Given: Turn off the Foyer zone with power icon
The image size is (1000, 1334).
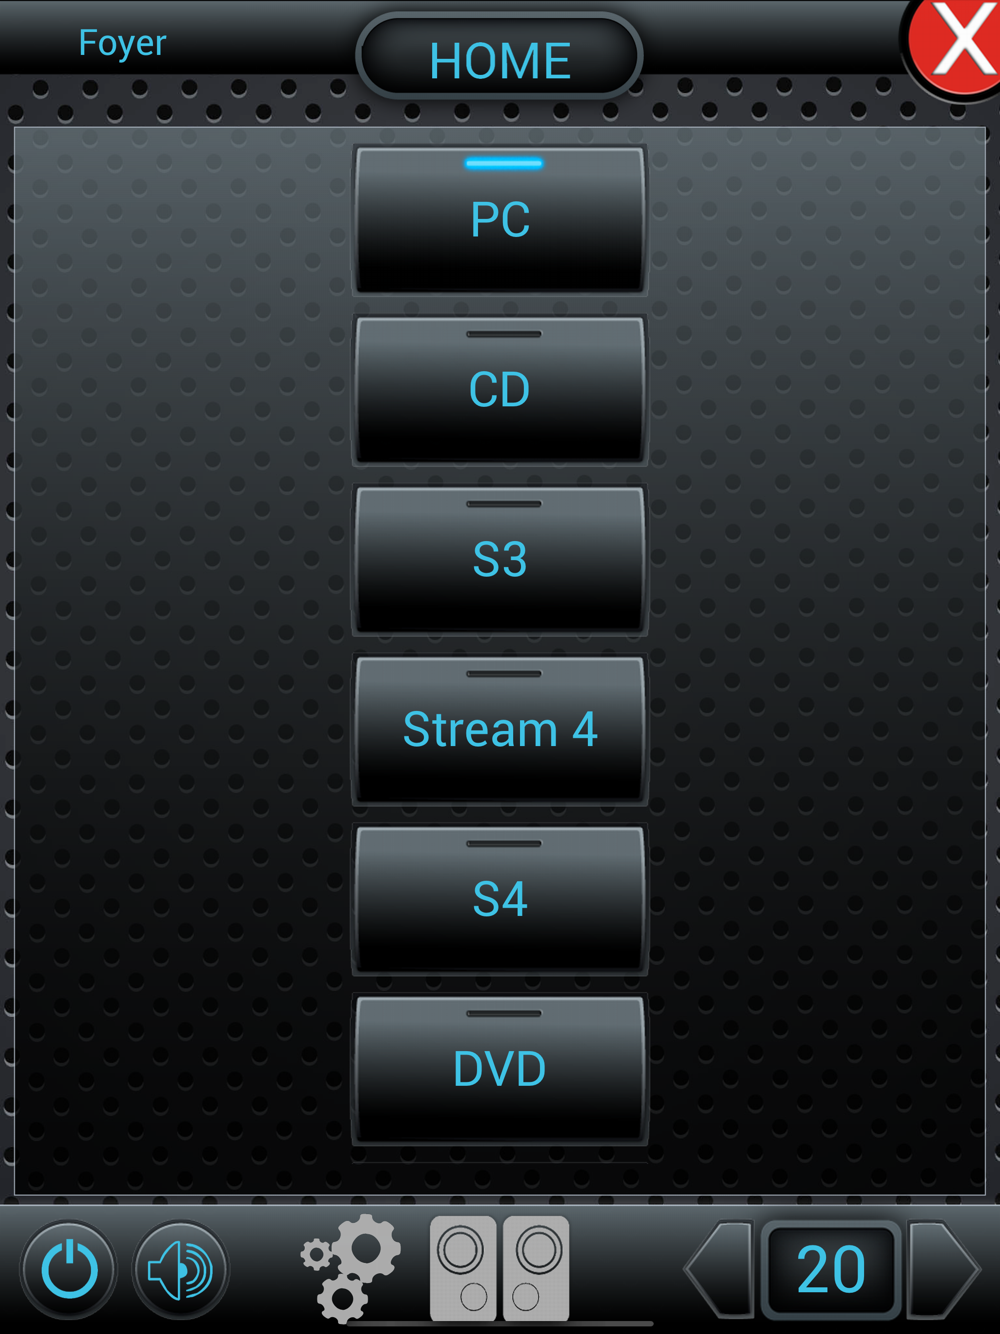Looking at the screenshot, I should [x=69, y=1270].
